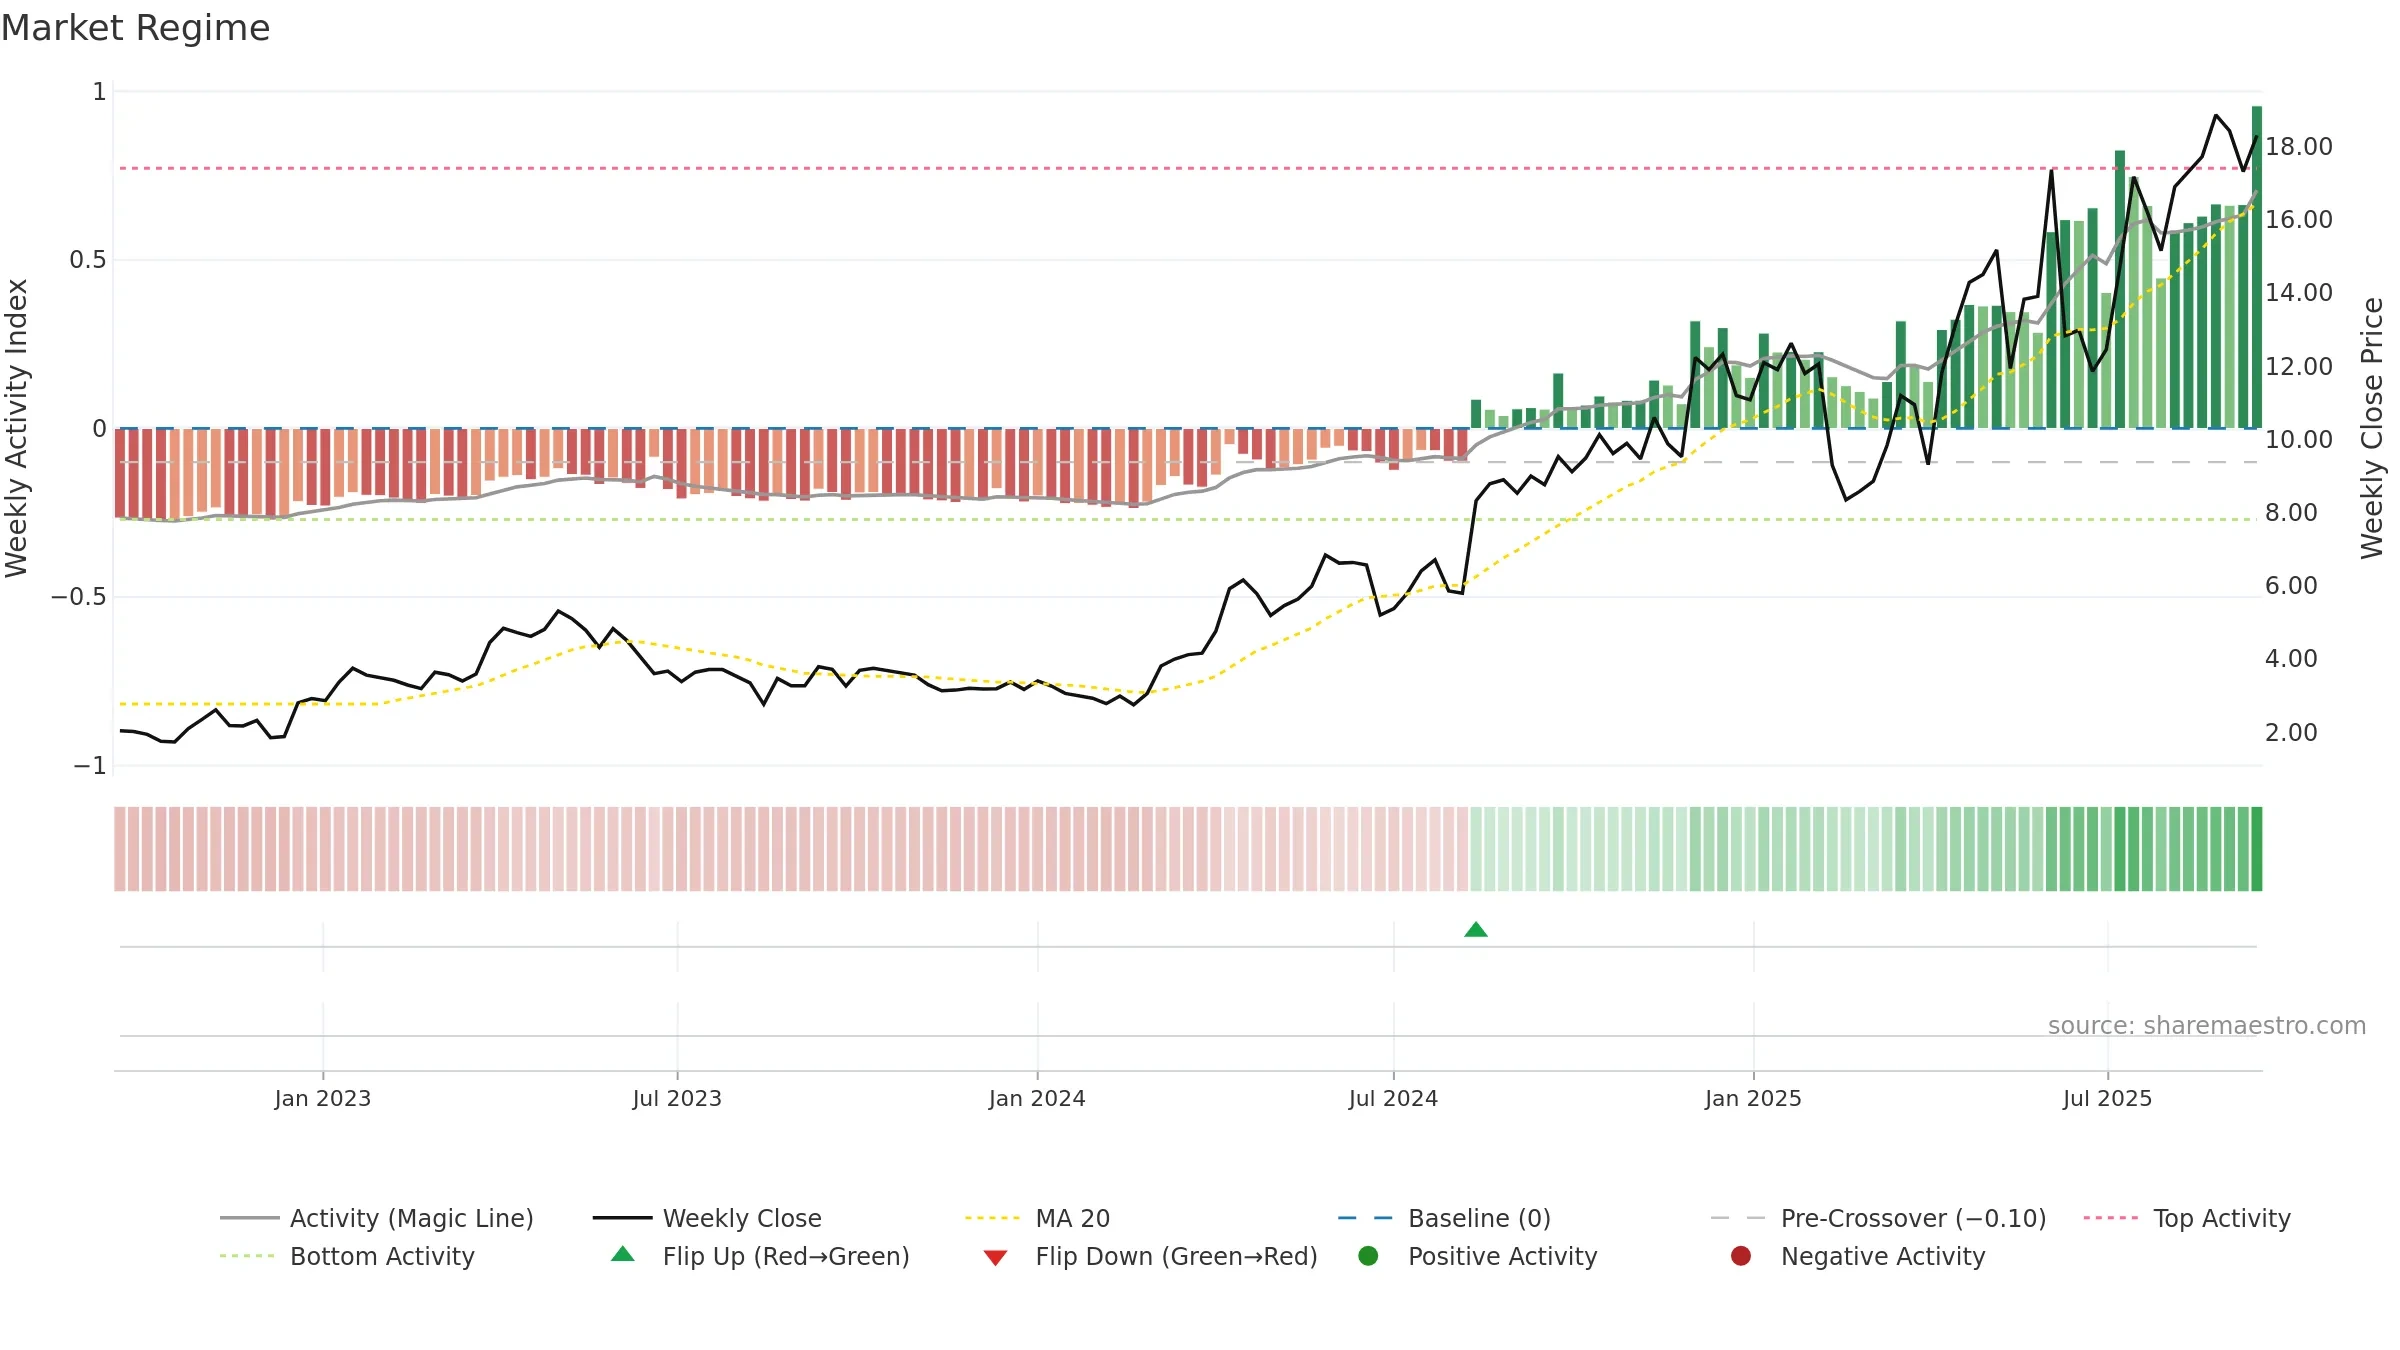Image resolution: width=2400 pixels, height=1350 pixels.
Task: Click the Jan 2025 x-axis label
Action: (x=1753, y=1099)
